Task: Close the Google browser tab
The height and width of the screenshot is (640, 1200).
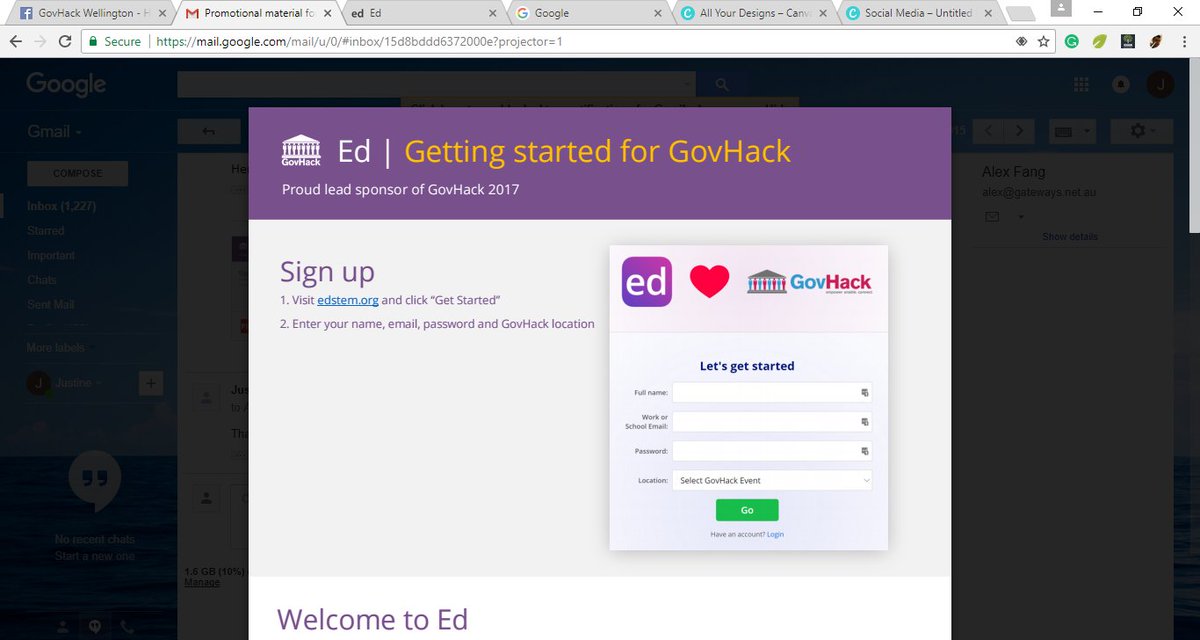Action: (x=657, y=13)
